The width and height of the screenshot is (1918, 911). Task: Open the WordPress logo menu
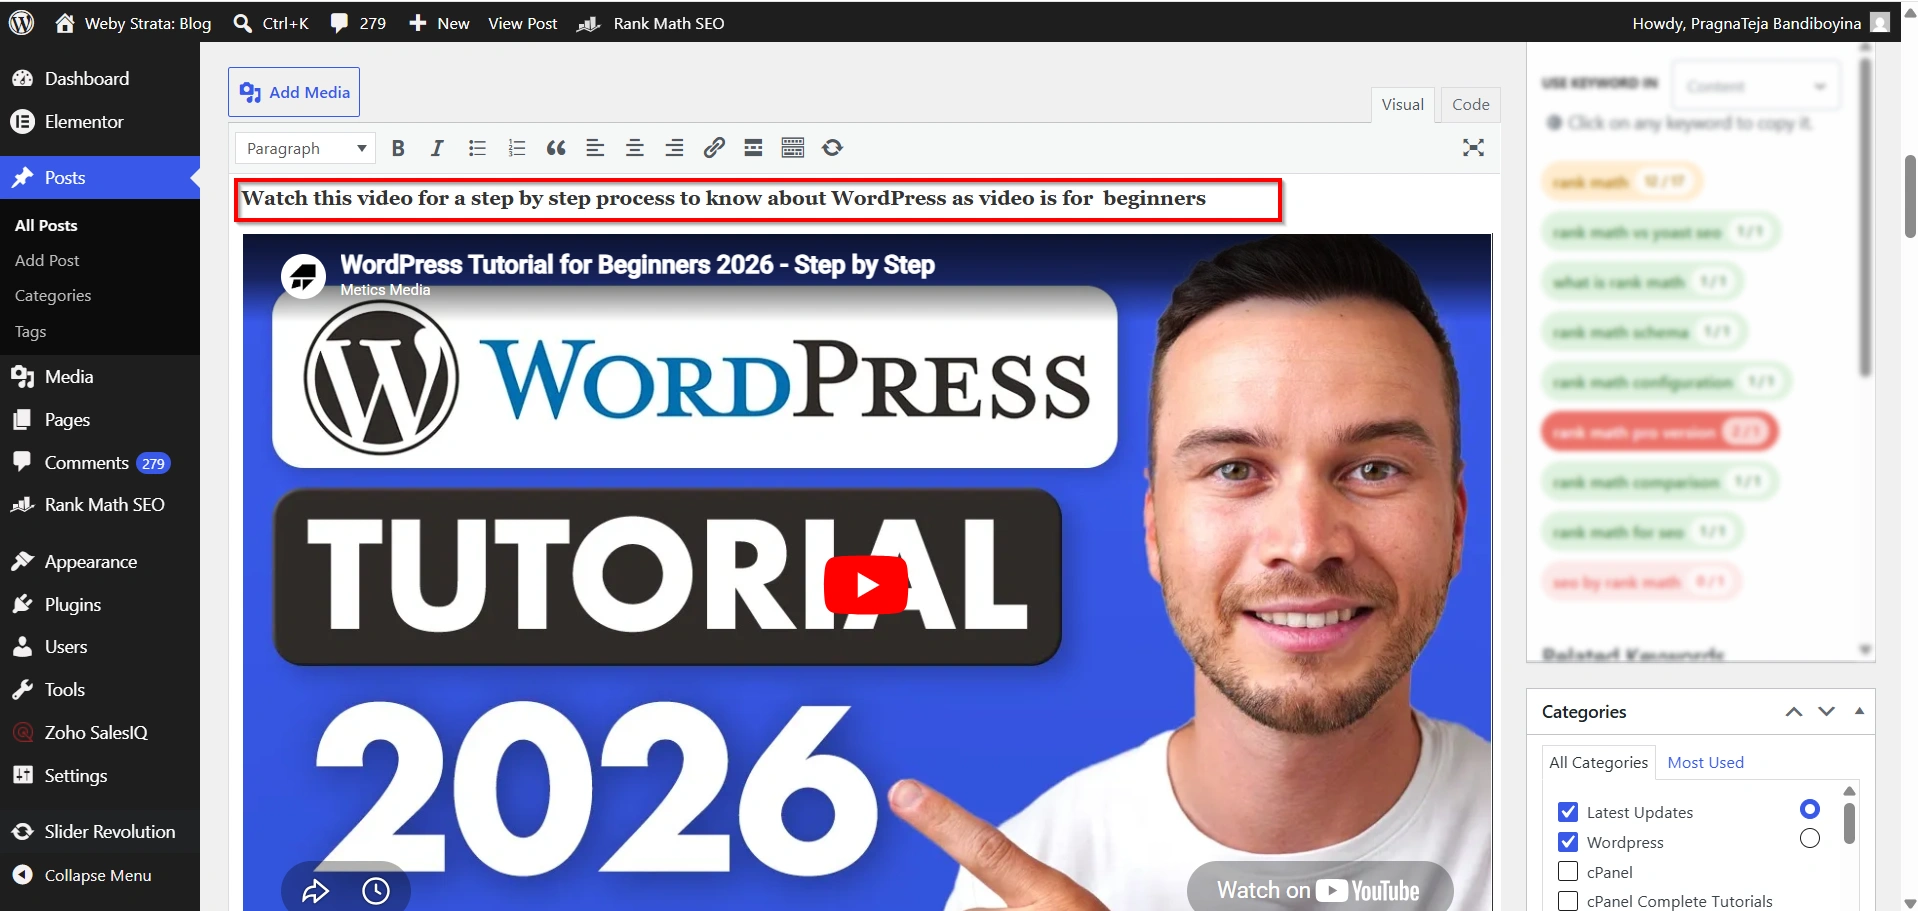tap(22, 22)
